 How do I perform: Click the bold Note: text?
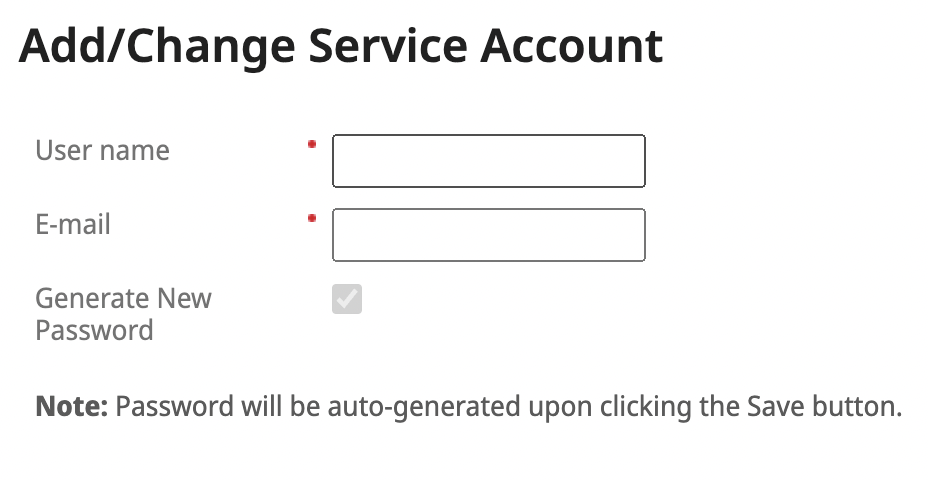71,407
